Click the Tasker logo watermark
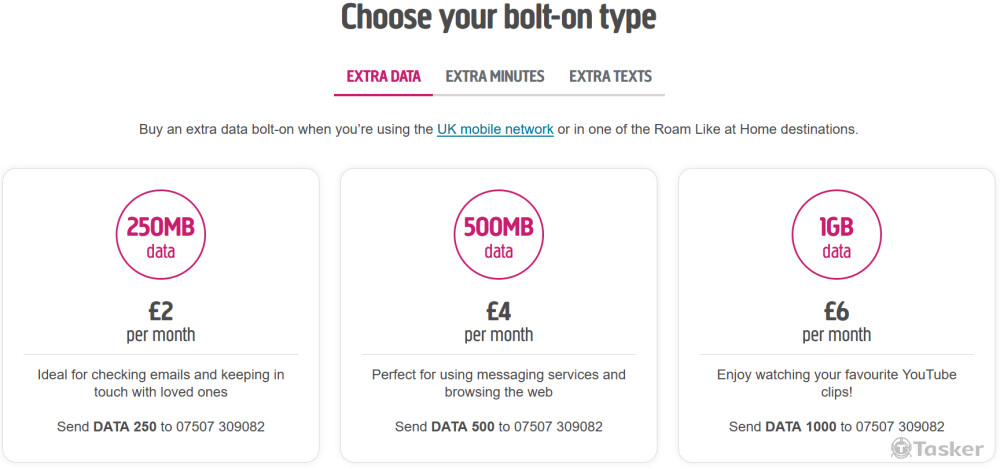Image resolution: width=1000 pixels, height=469 pixels. pos(936,449)
